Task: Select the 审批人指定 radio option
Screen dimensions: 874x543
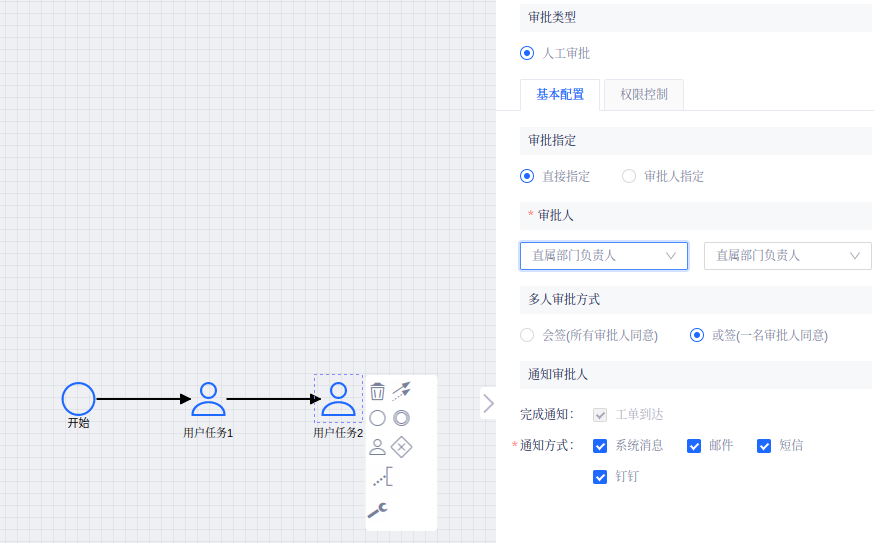Action: 629,176
